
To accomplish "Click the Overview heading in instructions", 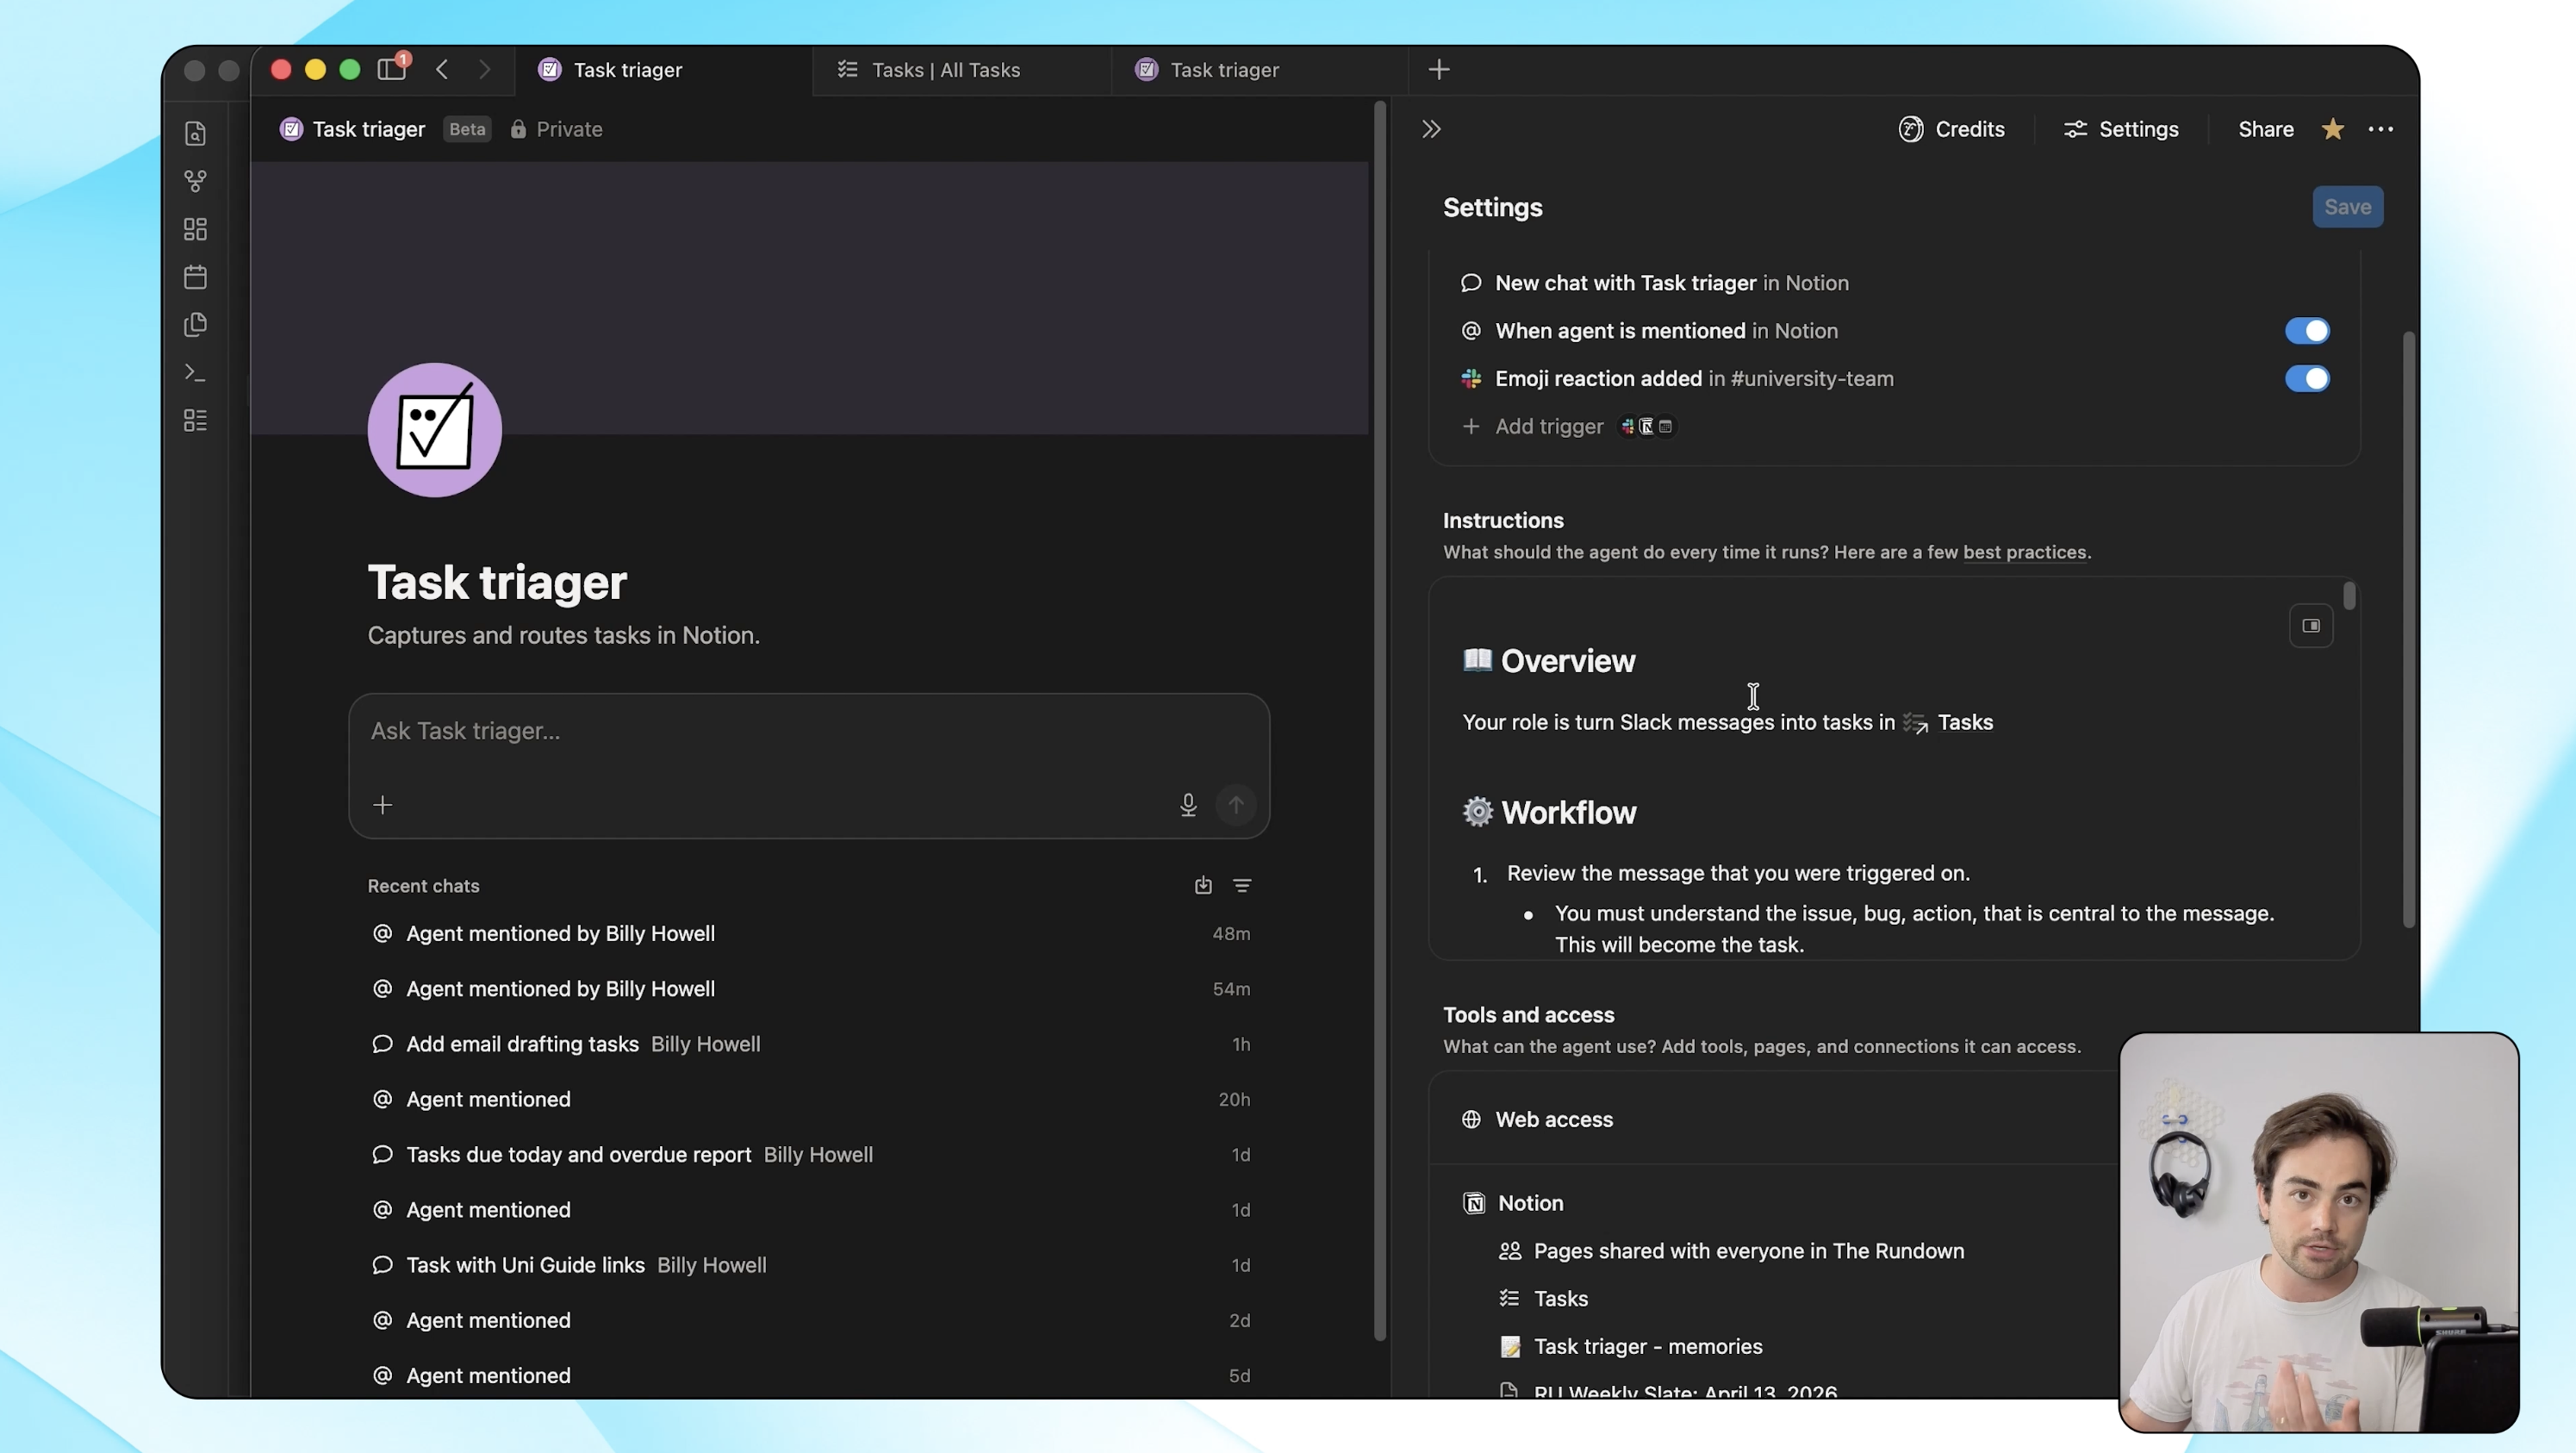I will point(1550,661).
